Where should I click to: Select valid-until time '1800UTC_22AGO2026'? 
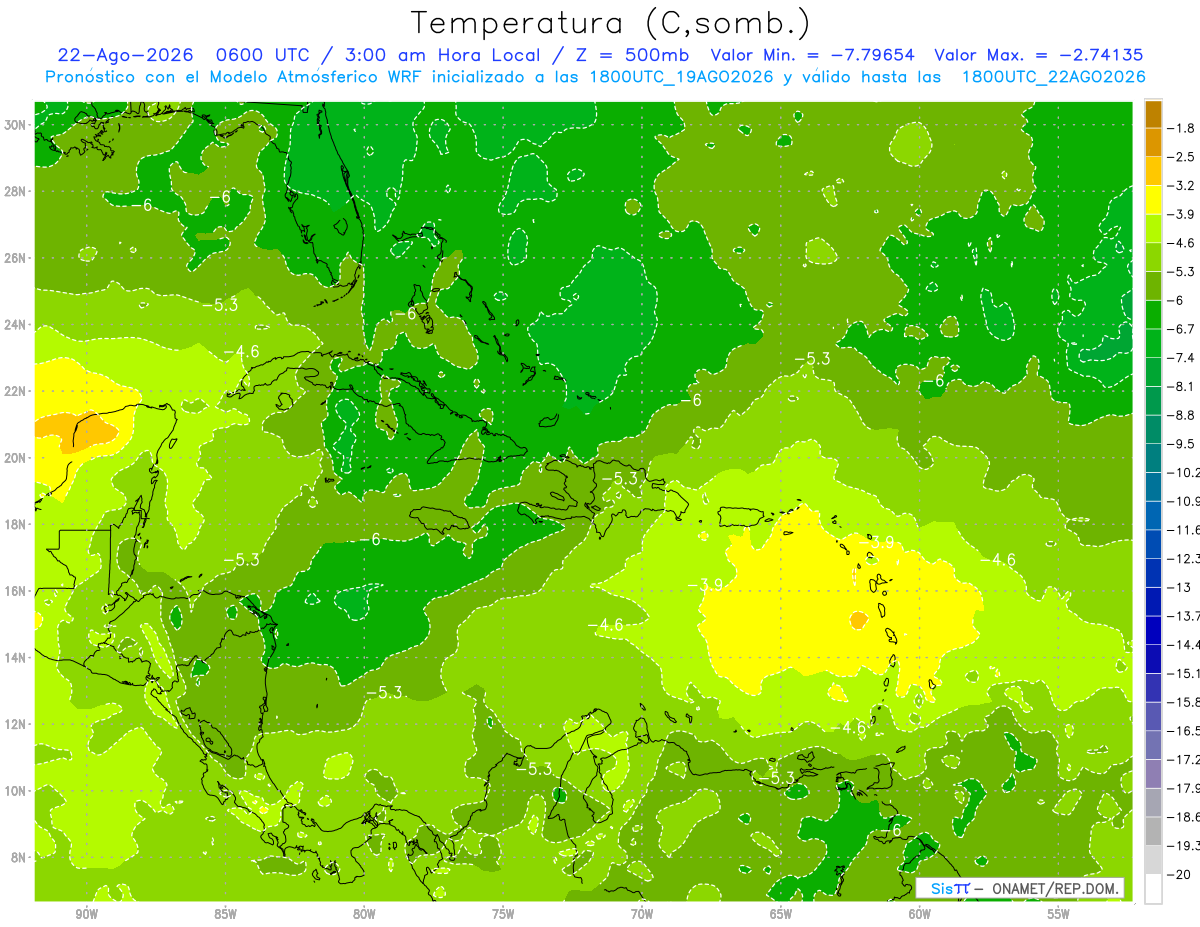(1053, 77)
